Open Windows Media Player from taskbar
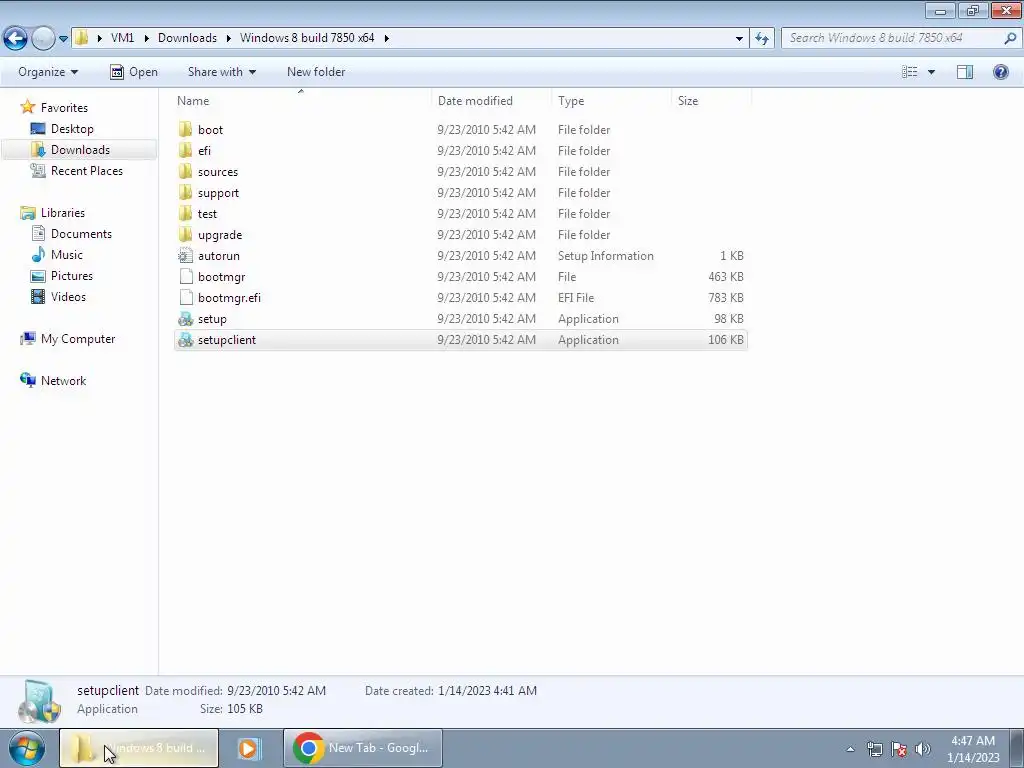The height and width of the screenshot is (768, 1024). click(x=248, y=748)
